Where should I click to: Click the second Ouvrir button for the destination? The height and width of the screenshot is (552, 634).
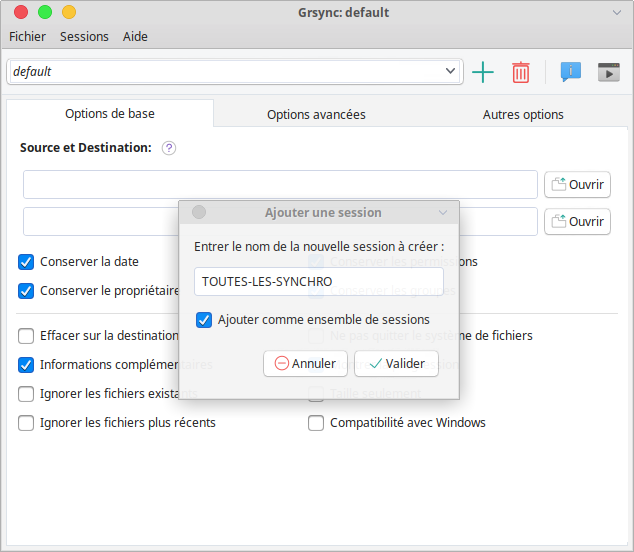[x=577, y=222]
